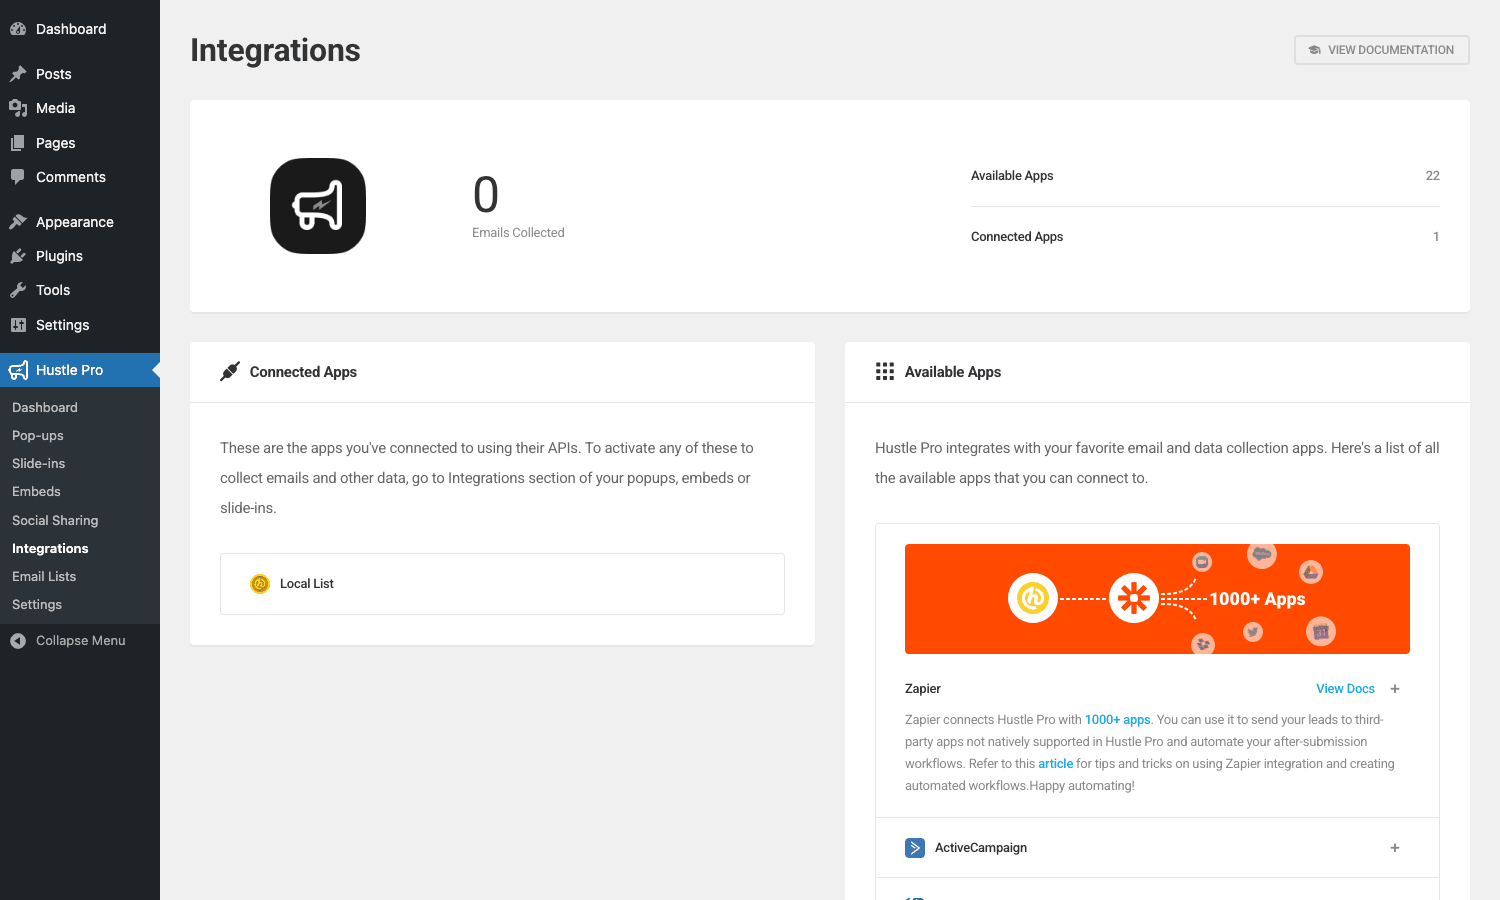Click the Zapier 1000+ Apps orange banner

tap(1157, 599)
